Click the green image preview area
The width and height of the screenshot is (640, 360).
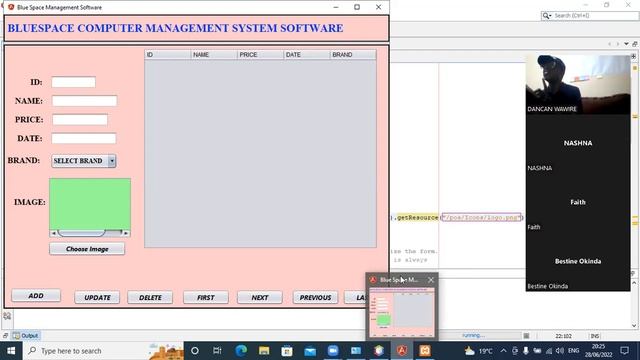tap(90, 204)
